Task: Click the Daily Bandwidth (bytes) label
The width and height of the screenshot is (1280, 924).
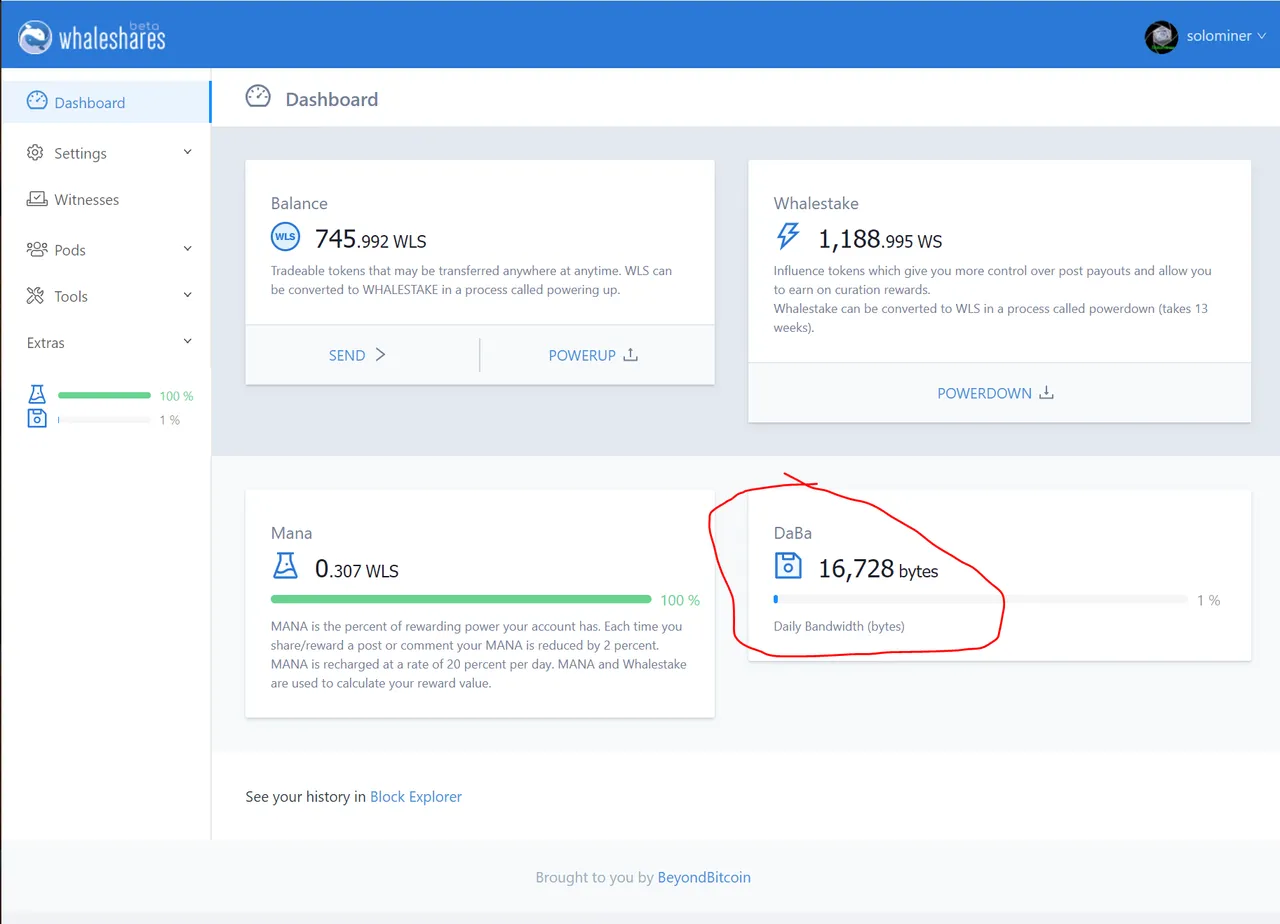Action: pyautogui.click(x=839, y=626)
